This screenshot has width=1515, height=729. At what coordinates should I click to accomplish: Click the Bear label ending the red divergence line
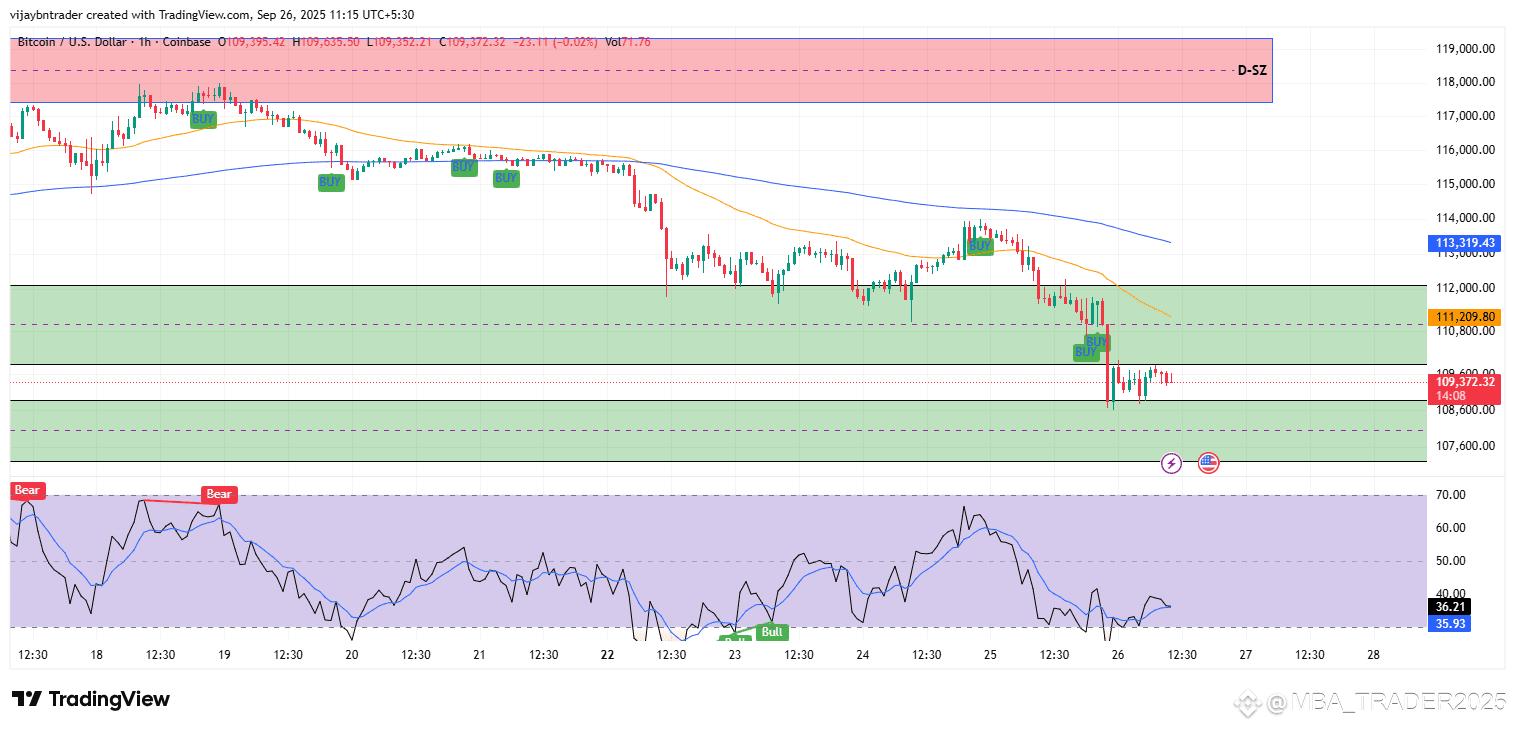(x=219, y=494)
